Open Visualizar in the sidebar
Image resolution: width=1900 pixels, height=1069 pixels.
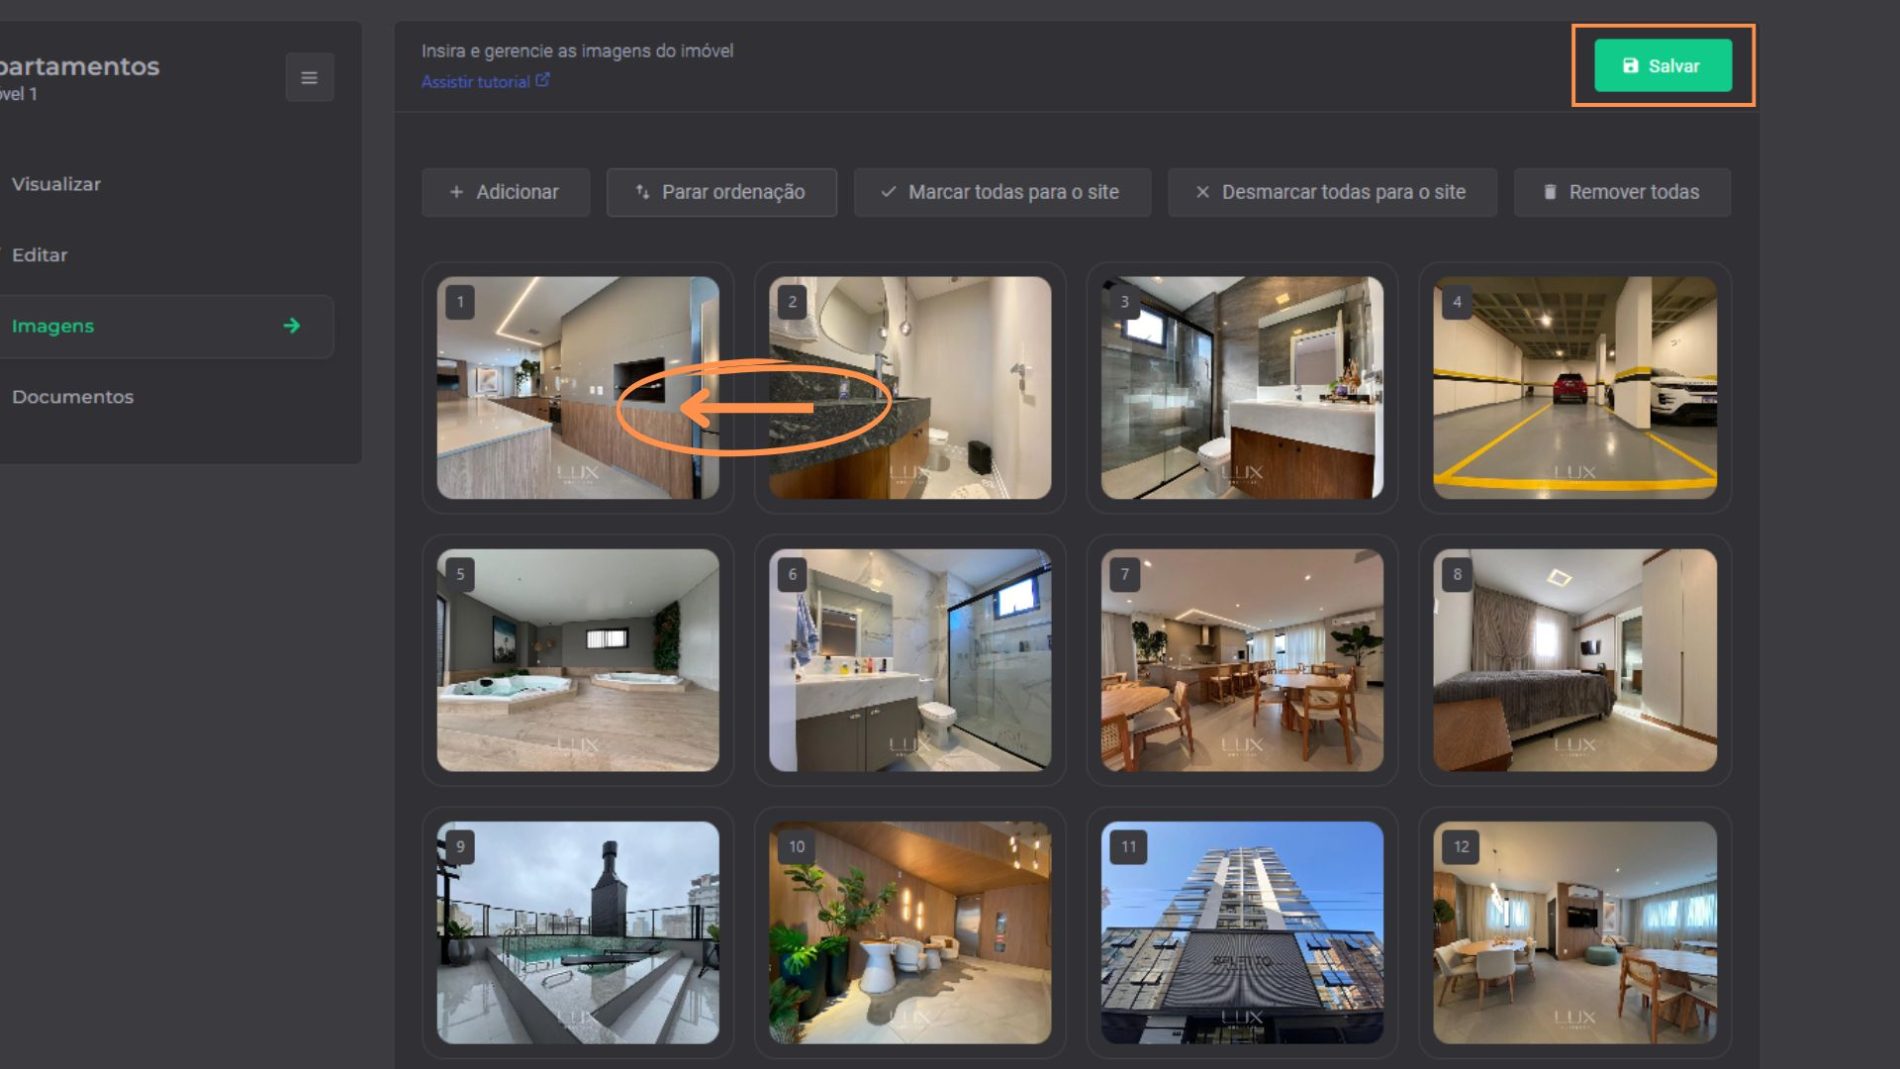tap(56, 184)
